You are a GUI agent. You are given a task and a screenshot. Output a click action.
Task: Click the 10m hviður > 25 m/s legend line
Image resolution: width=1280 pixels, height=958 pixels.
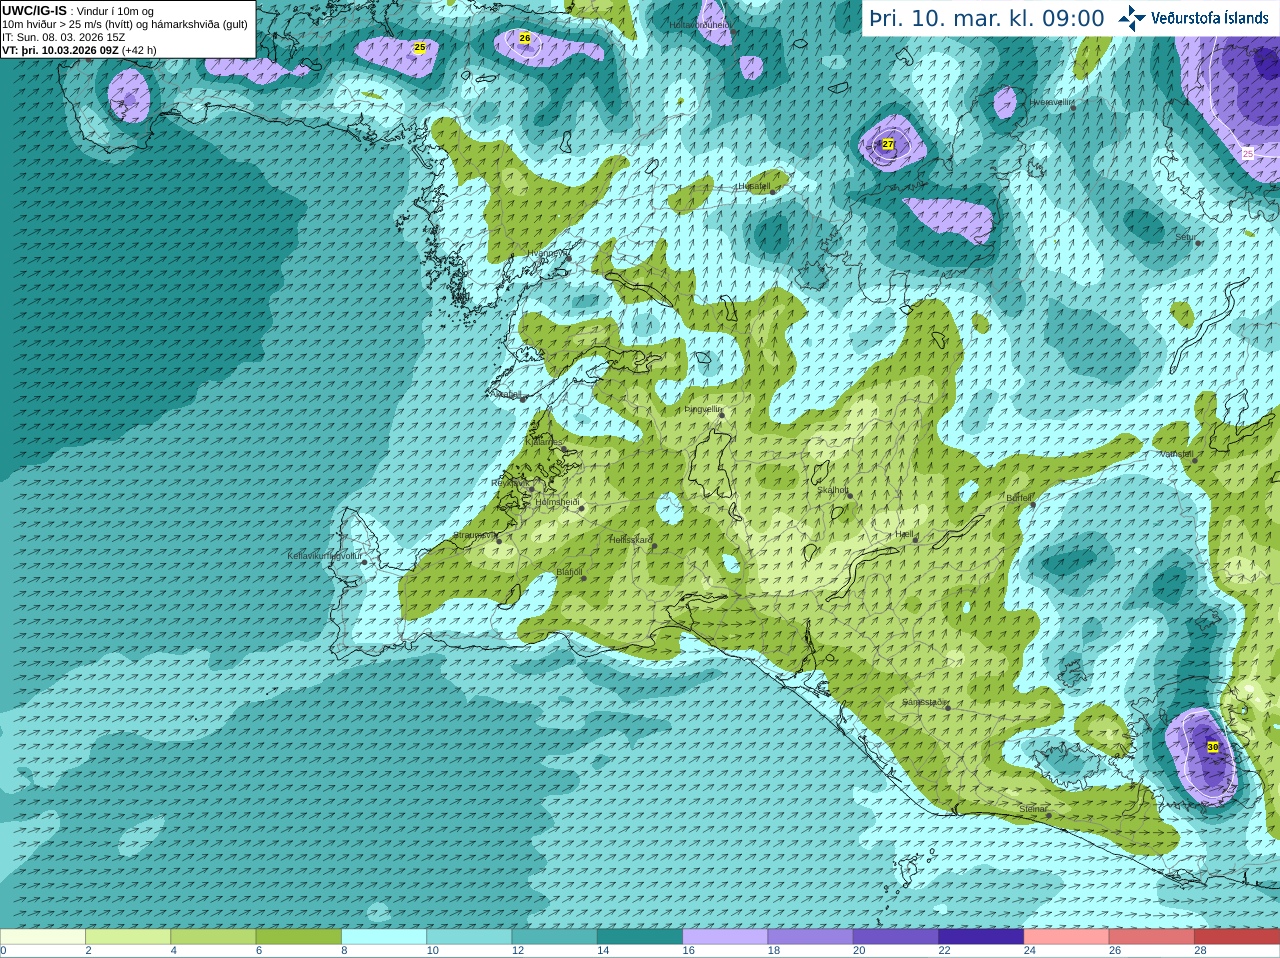(x=125, y=24)
